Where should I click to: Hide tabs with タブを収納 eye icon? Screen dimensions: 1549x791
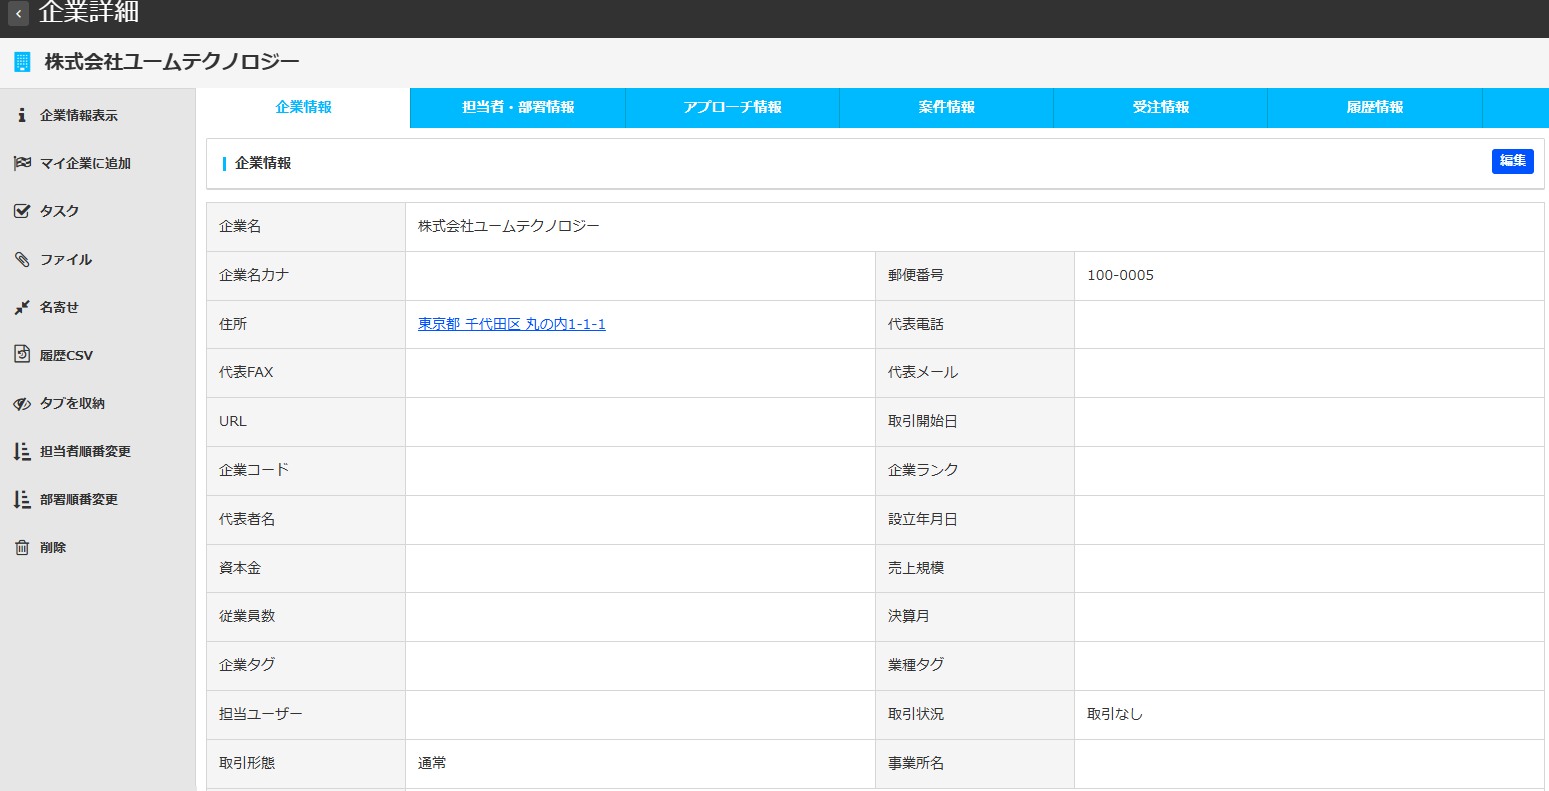coord(22,403)
